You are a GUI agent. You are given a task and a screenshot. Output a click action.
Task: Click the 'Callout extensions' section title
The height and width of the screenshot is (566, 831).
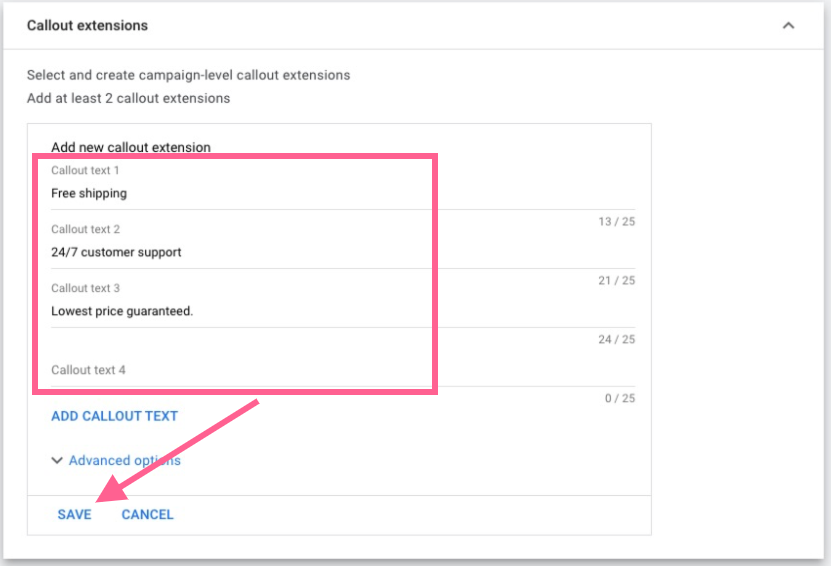point(87,25)
